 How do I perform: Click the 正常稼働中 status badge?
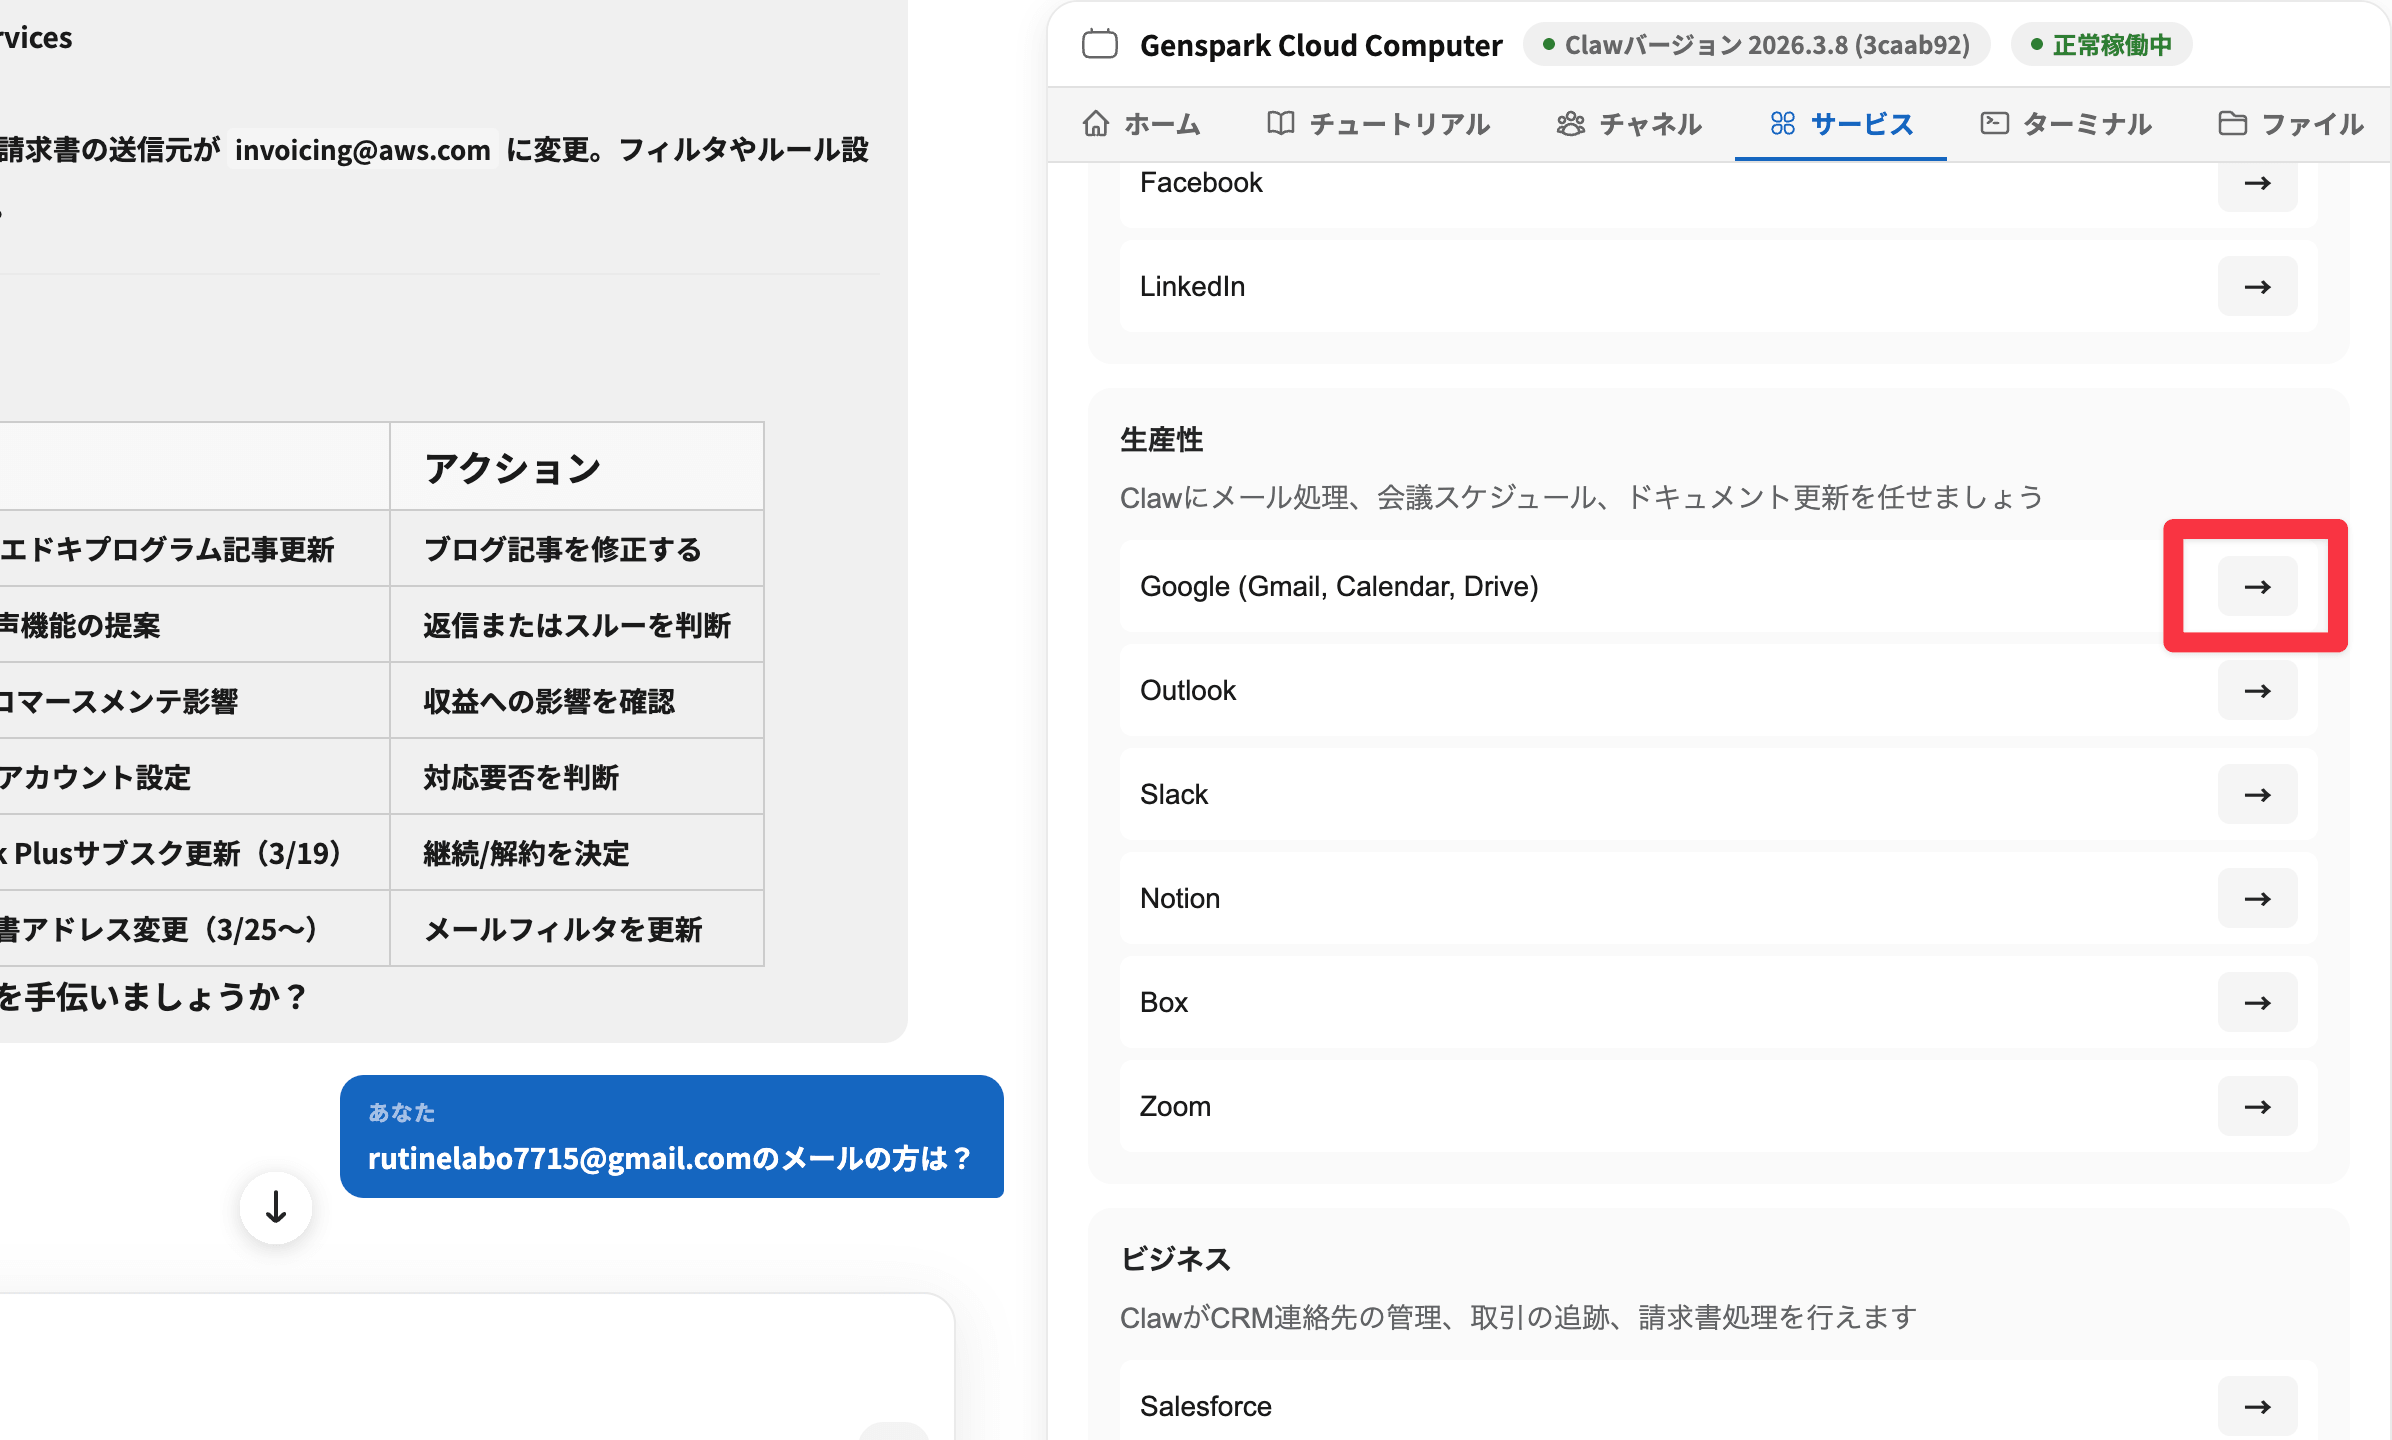pos(2101,45)
